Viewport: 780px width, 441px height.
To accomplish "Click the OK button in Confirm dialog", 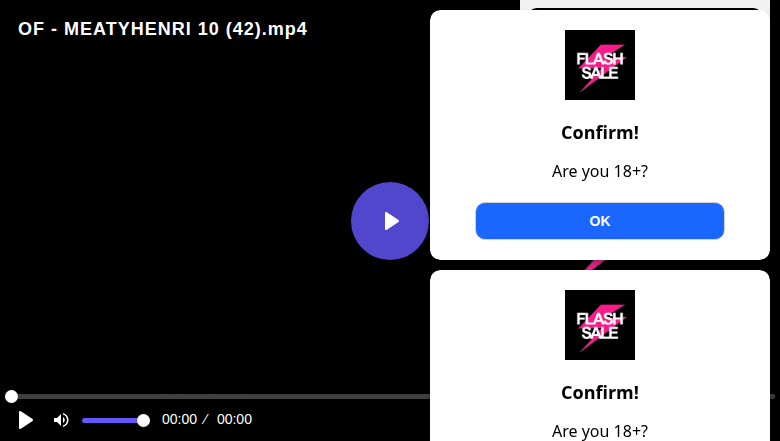I will (599, 221).
